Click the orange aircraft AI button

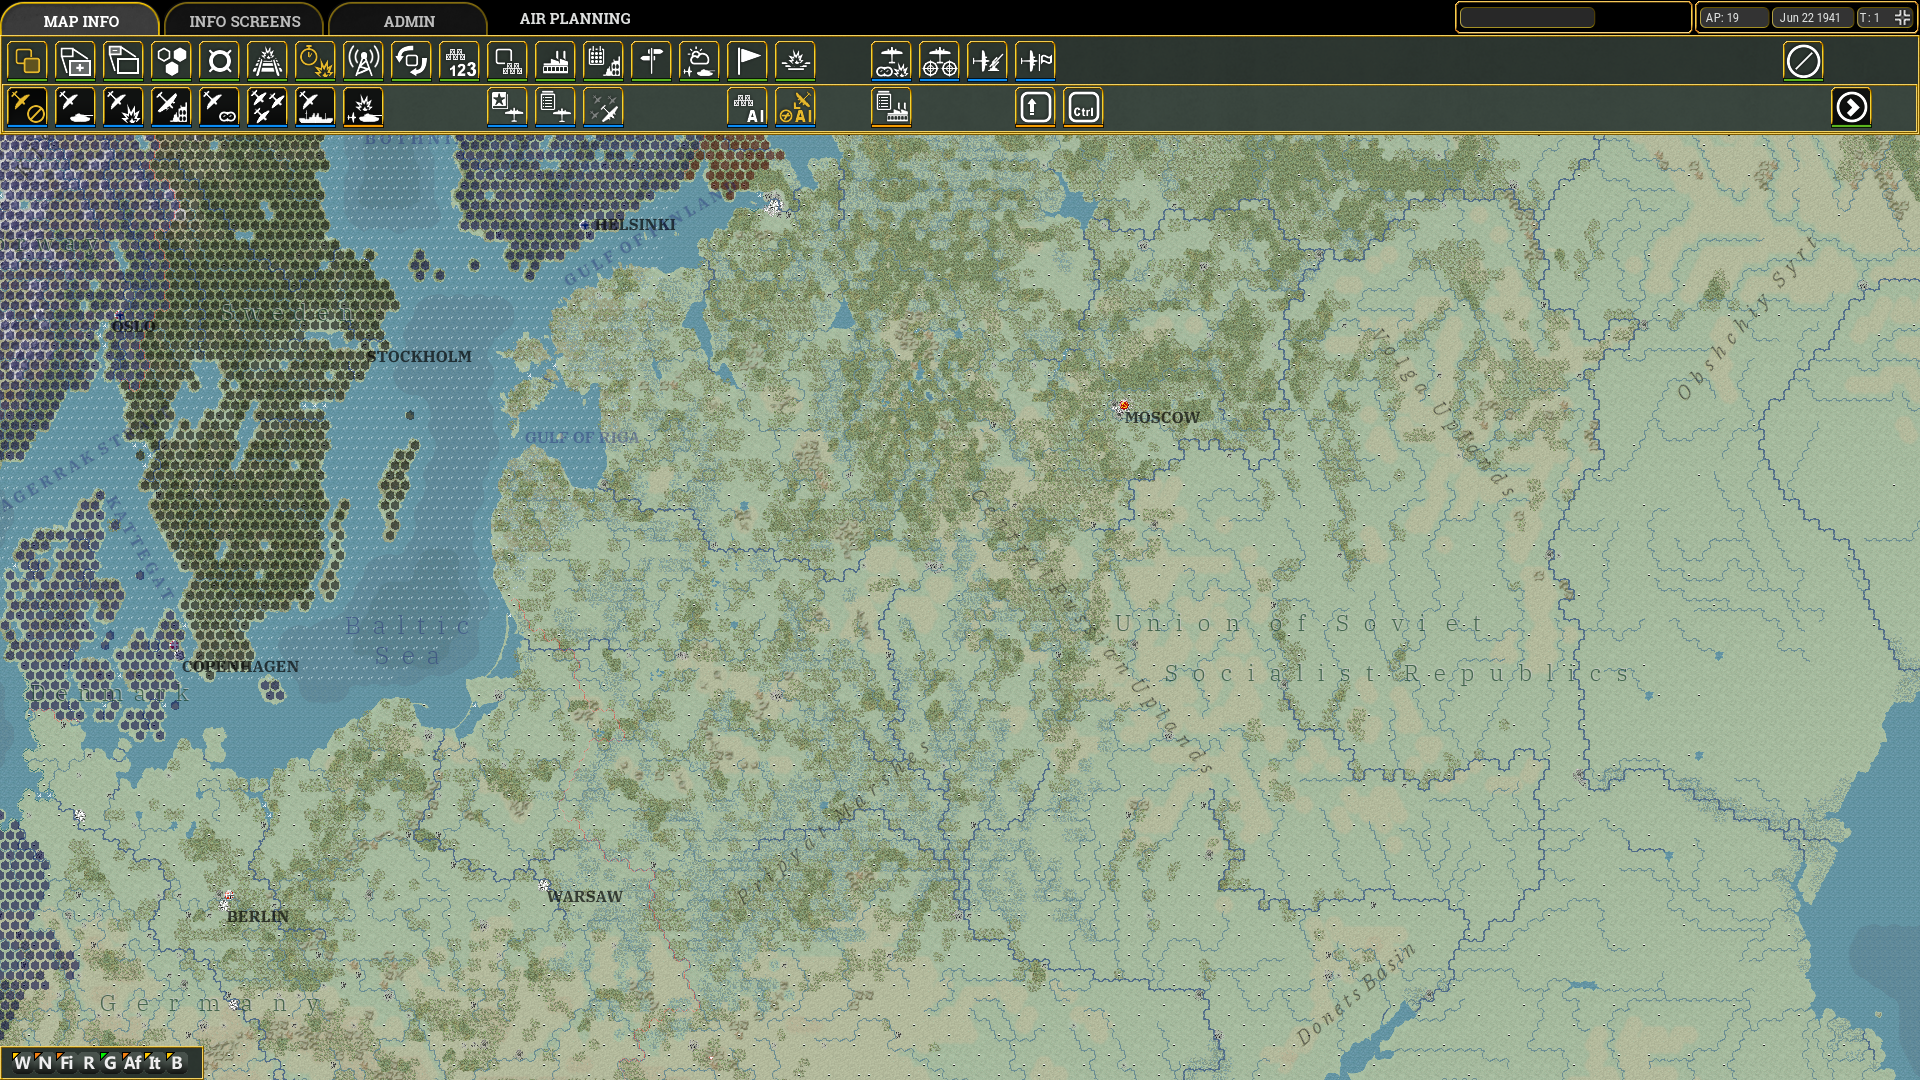tap(795, 107)
